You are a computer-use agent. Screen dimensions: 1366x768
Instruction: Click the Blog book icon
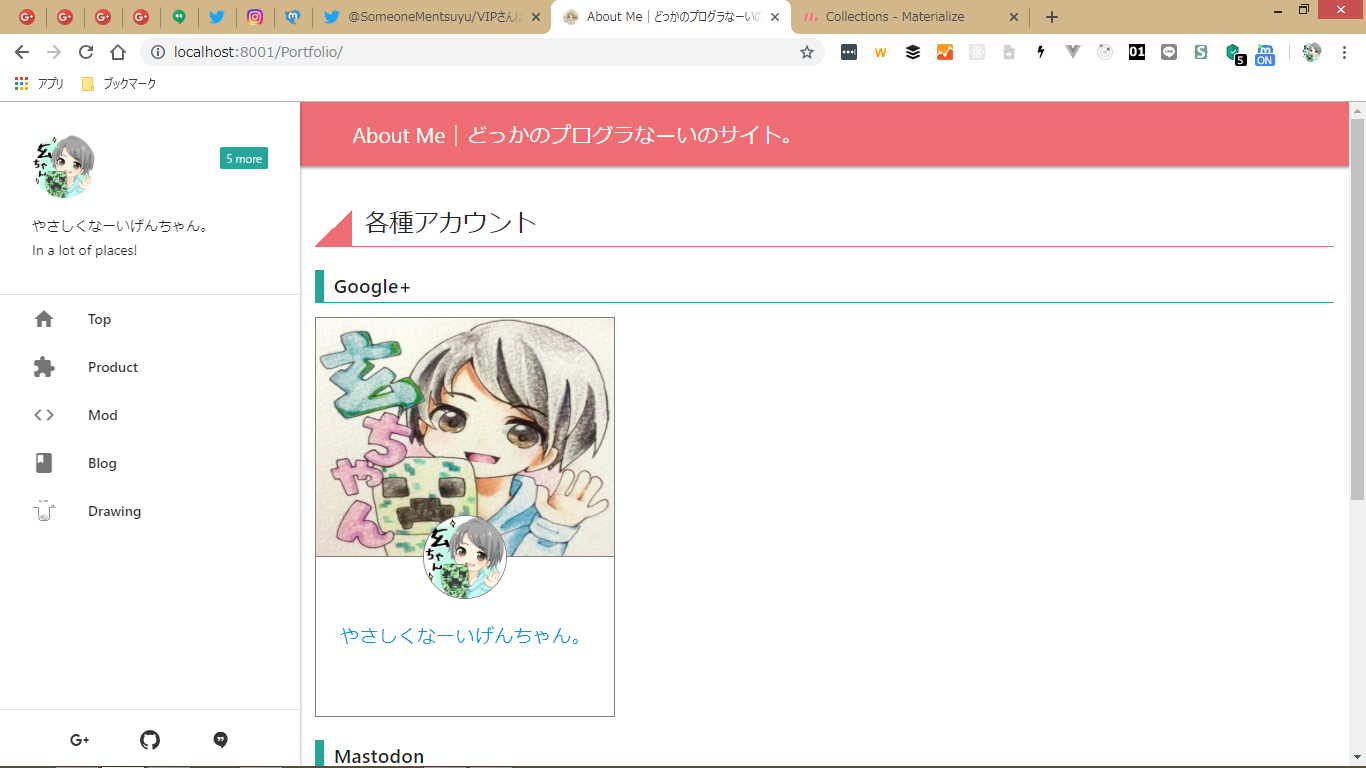coord(44,463)
